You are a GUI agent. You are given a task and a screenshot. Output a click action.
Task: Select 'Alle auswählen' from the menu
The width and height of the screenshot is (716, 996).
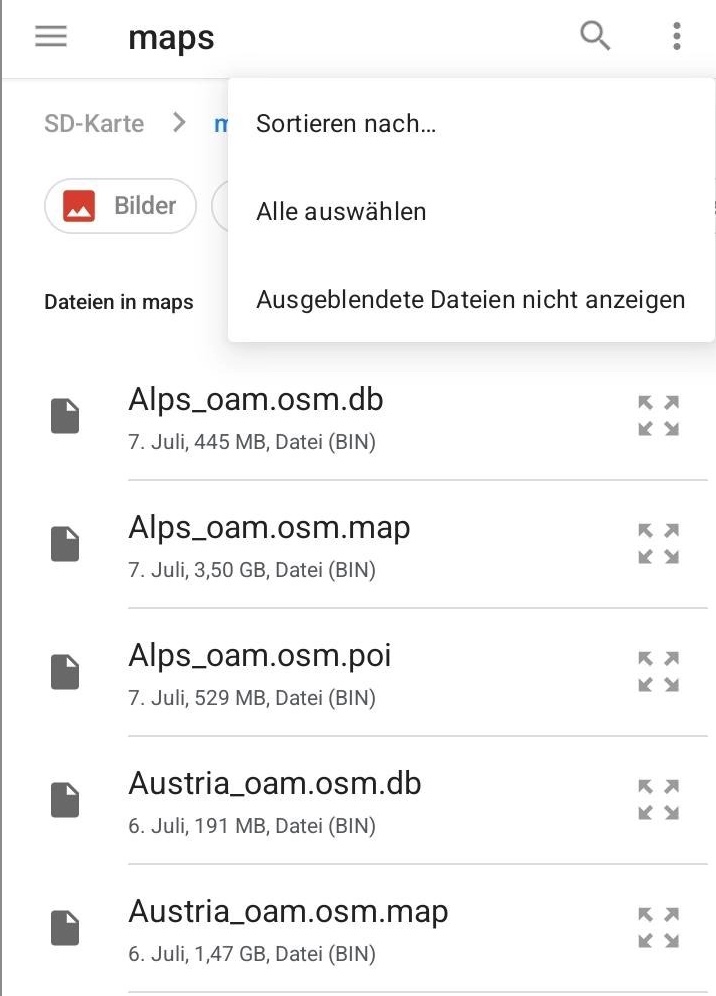pyautogui.click(x=341, y=212)
